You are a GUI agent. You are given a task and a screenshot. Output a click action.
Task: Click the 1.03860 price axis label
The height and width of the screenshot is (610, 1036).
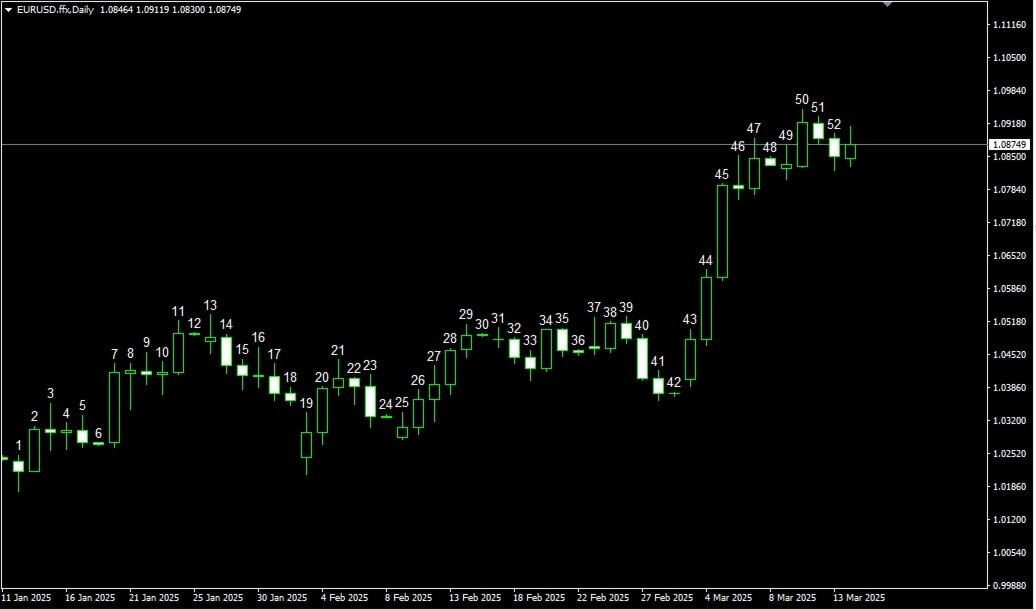click(x=1010, y=388)
